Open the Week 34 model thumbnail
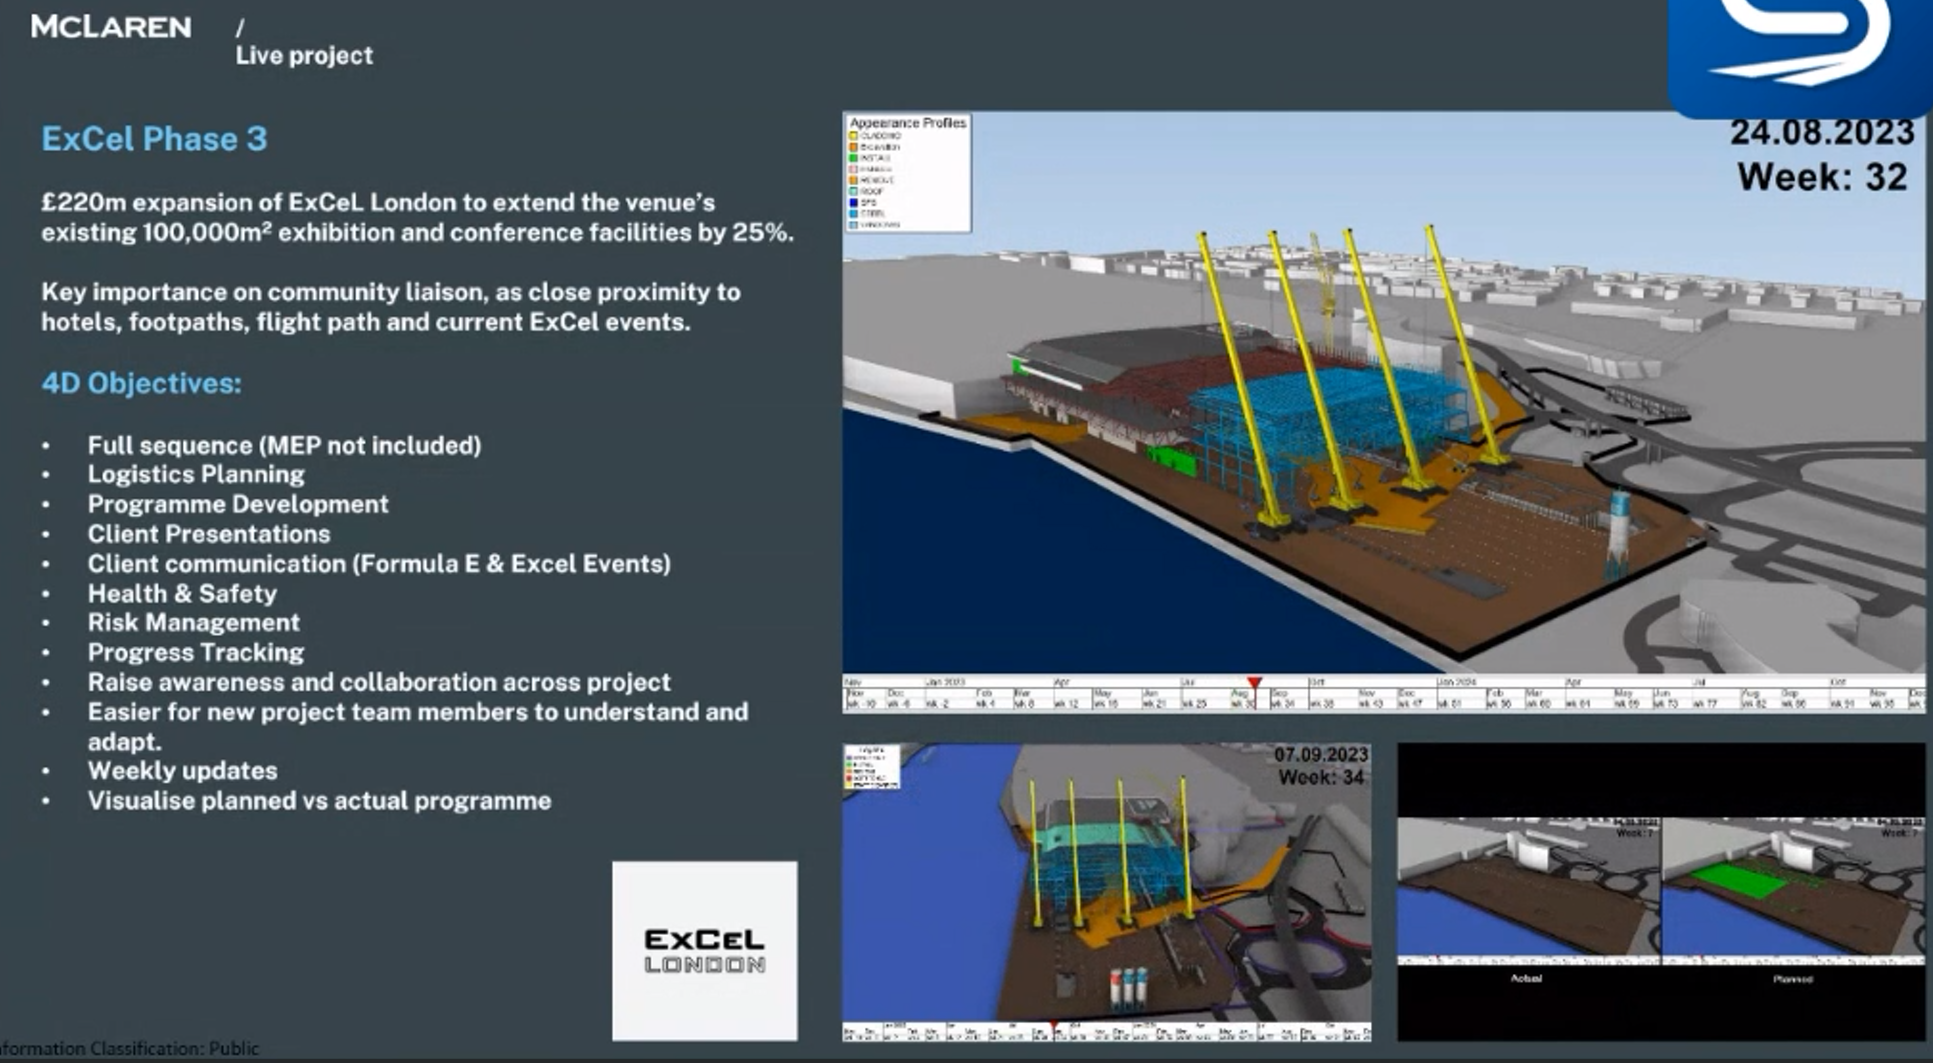This screenshot has width=1933, height=1063. 1106,892
